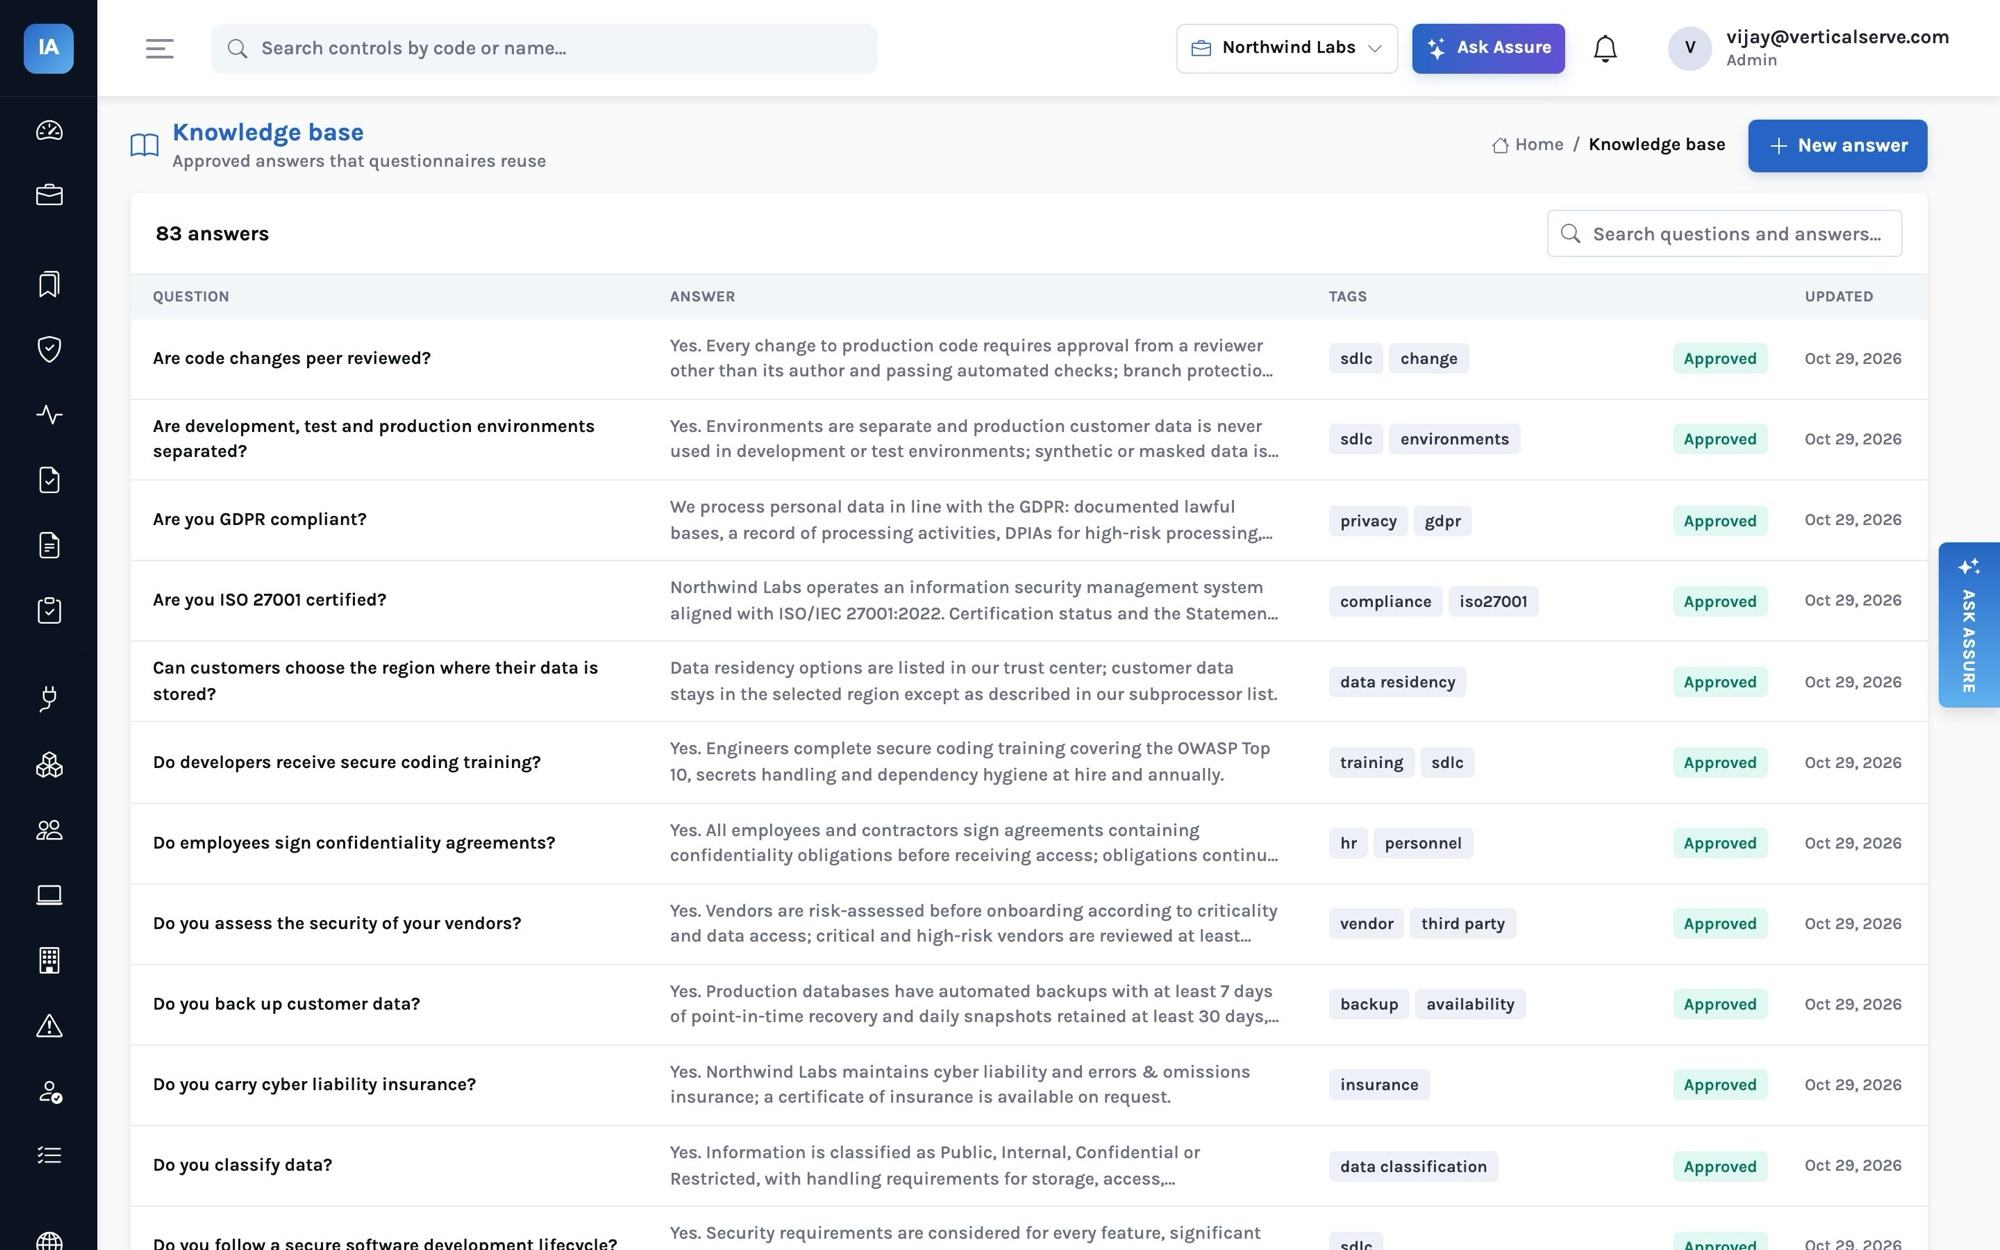Open the vertical ASK ASSURE side tab
This screenshot has height=1250, width=2000.
1968,625
